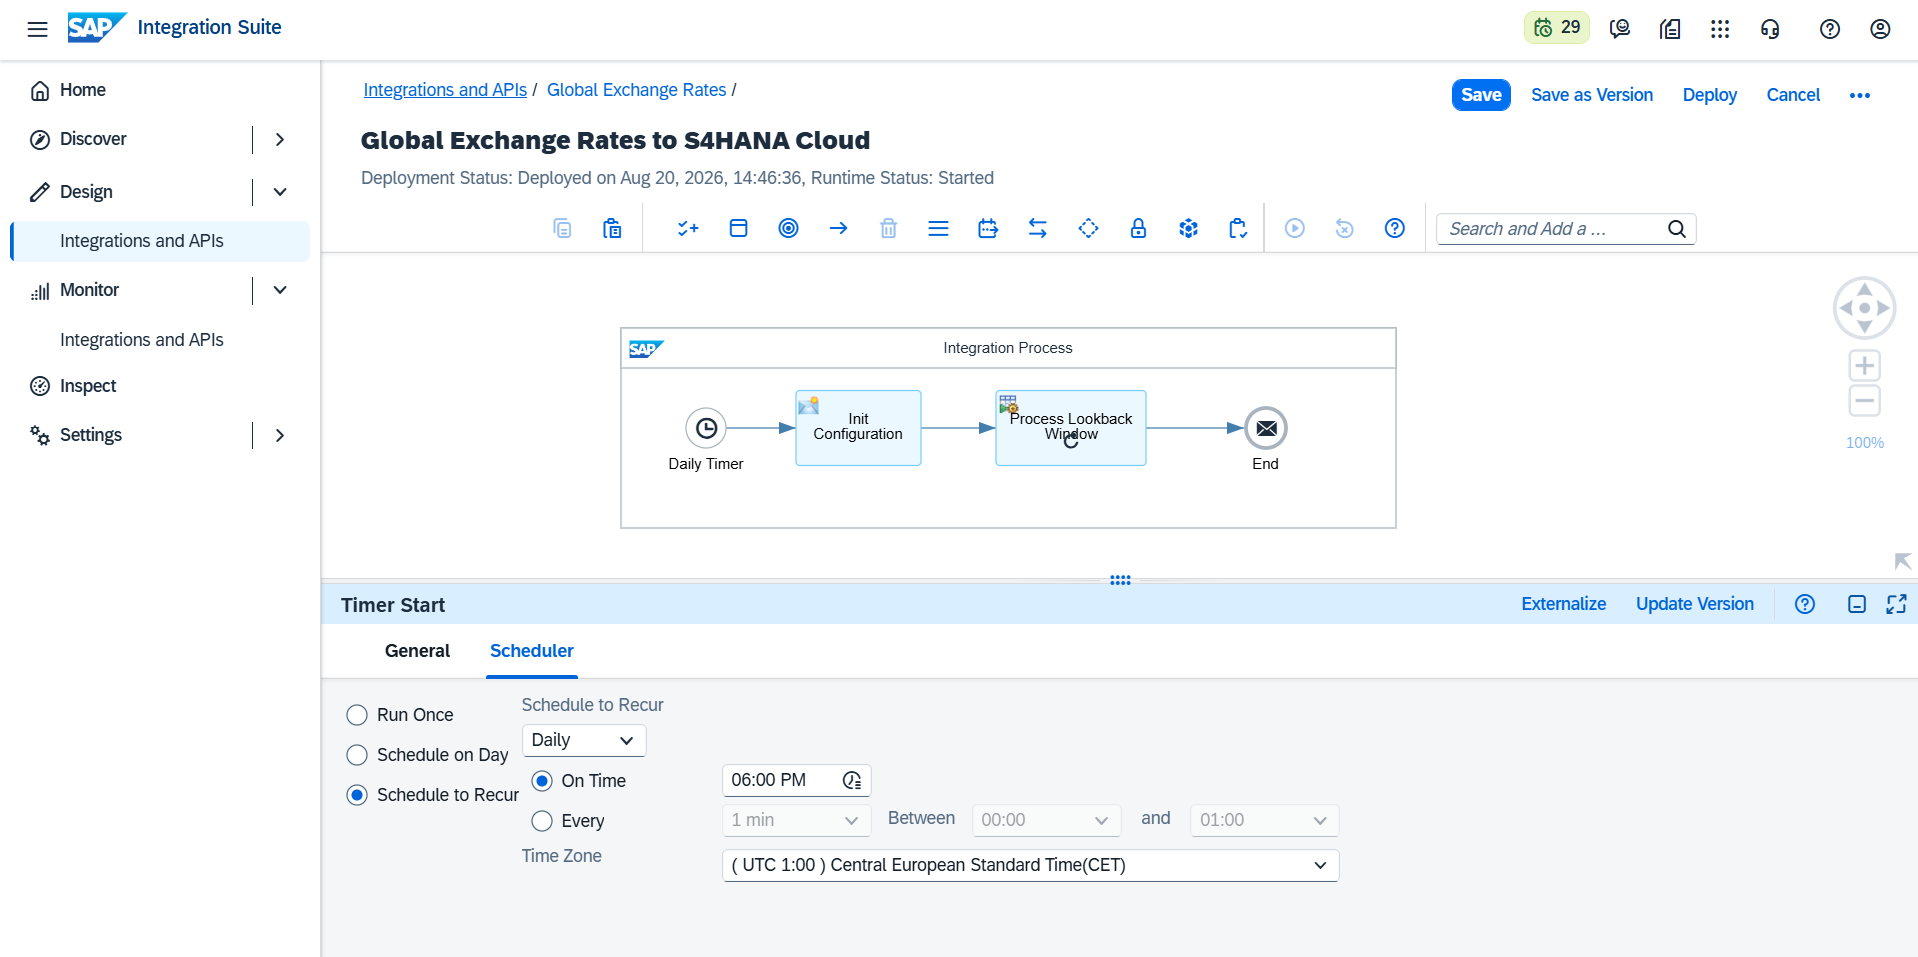
Task: Deploy the integration flow
Action: (1710, 95)
